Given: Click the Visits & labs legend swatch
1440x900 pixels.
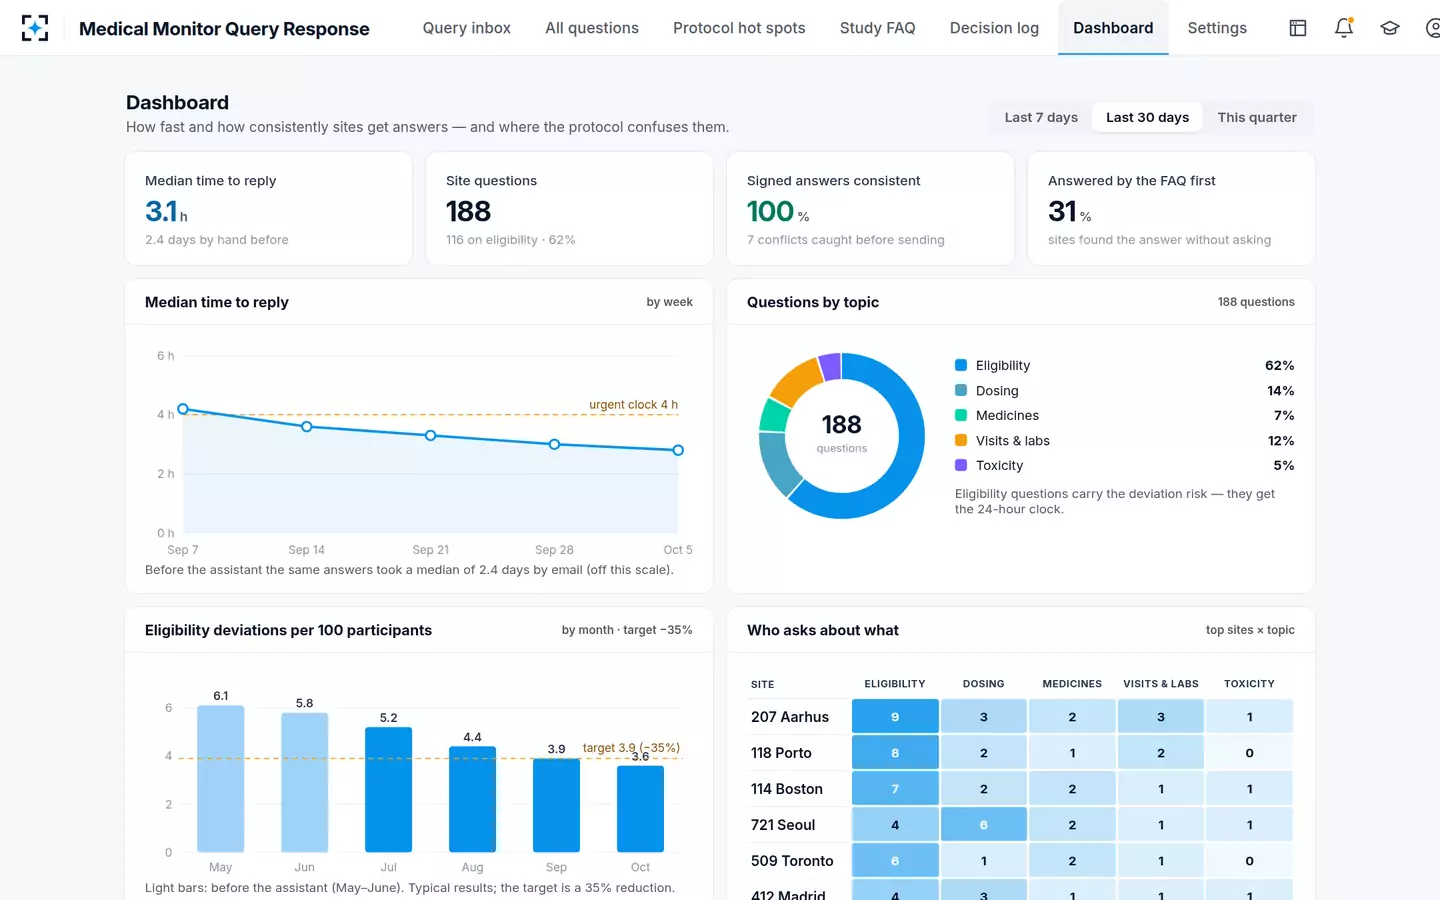Looking at the screenshot, I should pos(961,440).
